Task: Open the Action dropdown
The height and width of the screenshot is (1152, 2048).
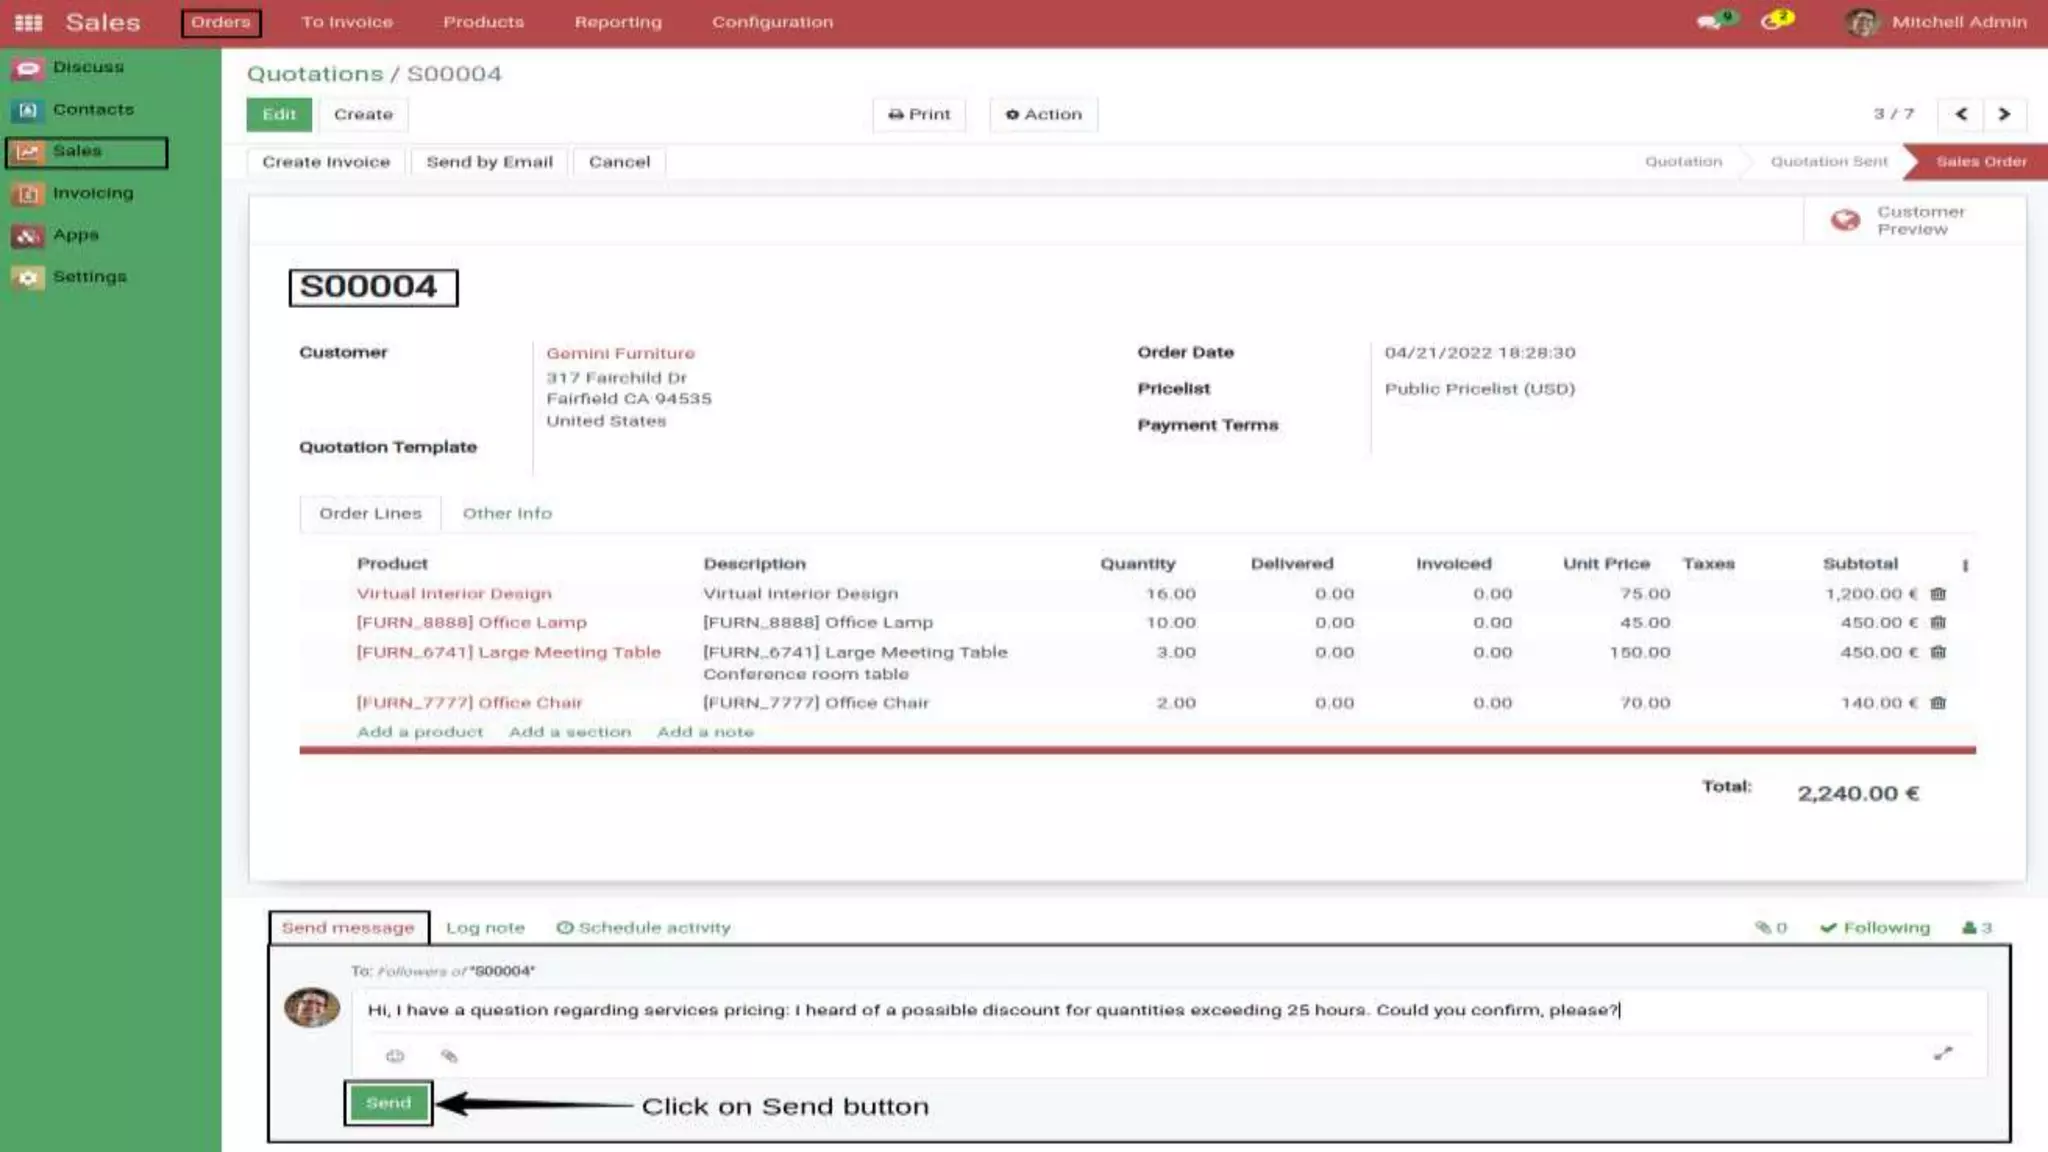Action: pos(1043,114)
